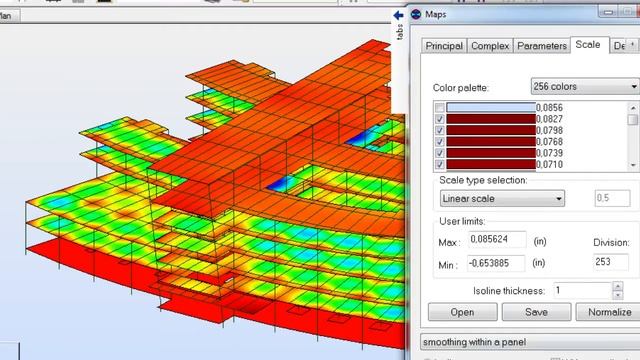The width and height of the screenshot is (640, 360).
Task: Decrease isoline thickness with down arrow
Action: pos(618,295)
